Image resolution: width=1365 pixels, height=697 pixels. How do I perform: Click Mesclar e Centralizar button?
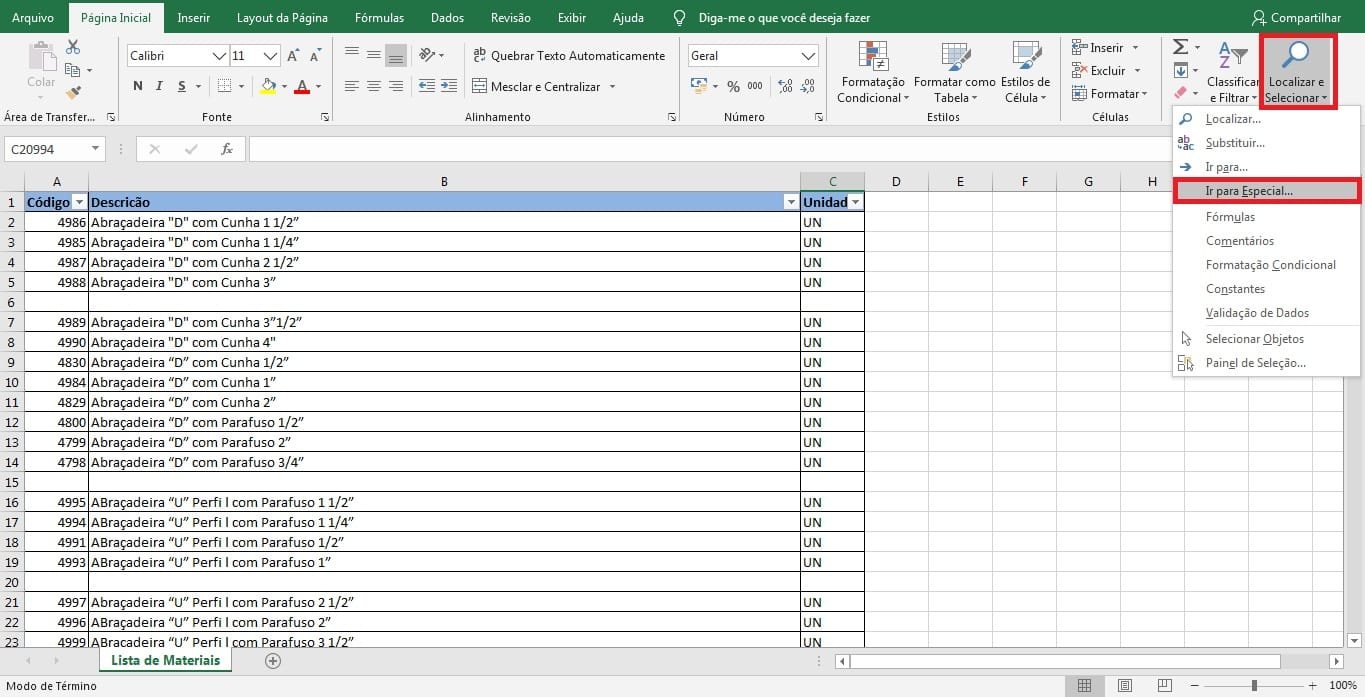coord(537,87)
